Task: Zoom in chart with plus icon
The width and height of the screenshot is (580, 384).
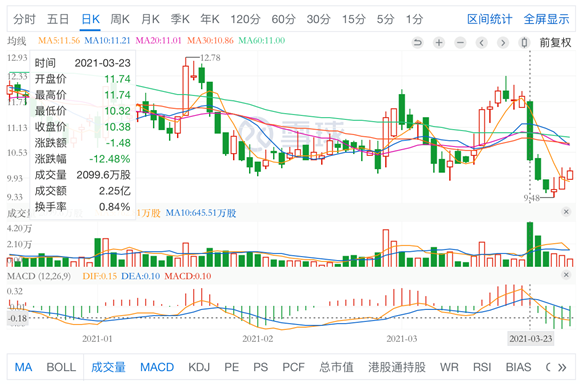Action: [x=439, y=43]
